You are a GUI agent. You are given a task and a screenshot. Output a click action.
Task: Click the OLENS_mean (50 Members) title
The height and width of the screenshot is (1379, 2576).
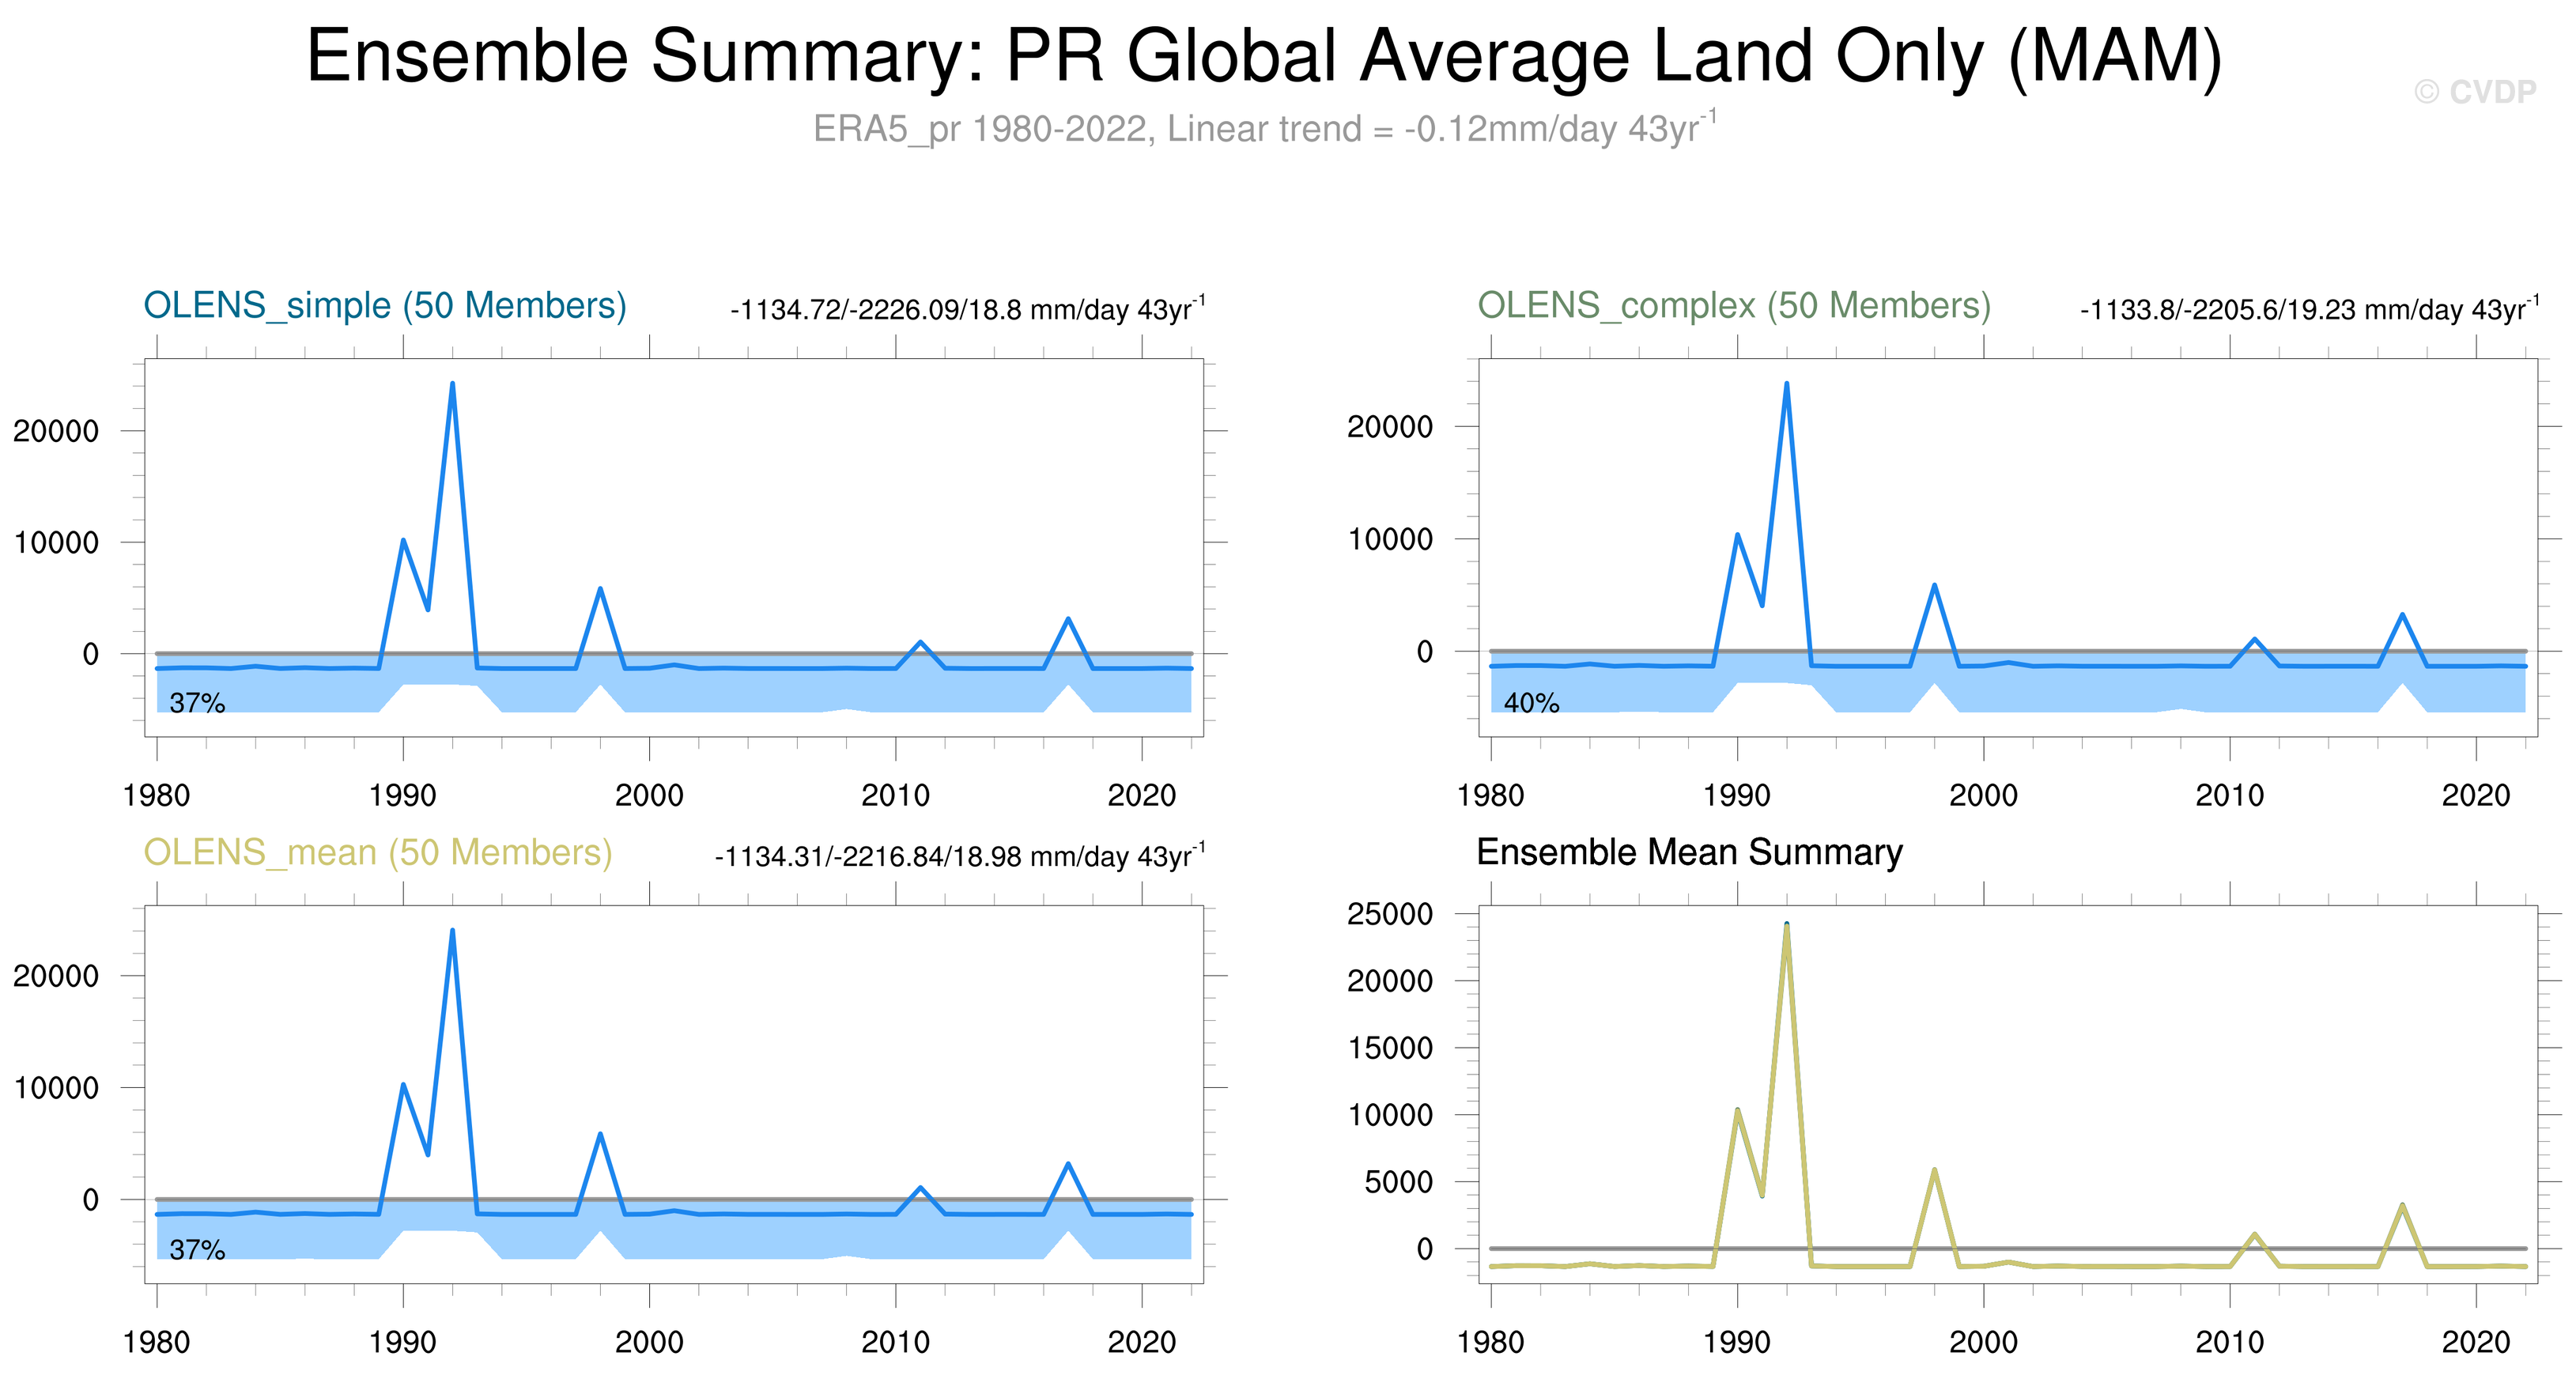(x=377, y=852)
